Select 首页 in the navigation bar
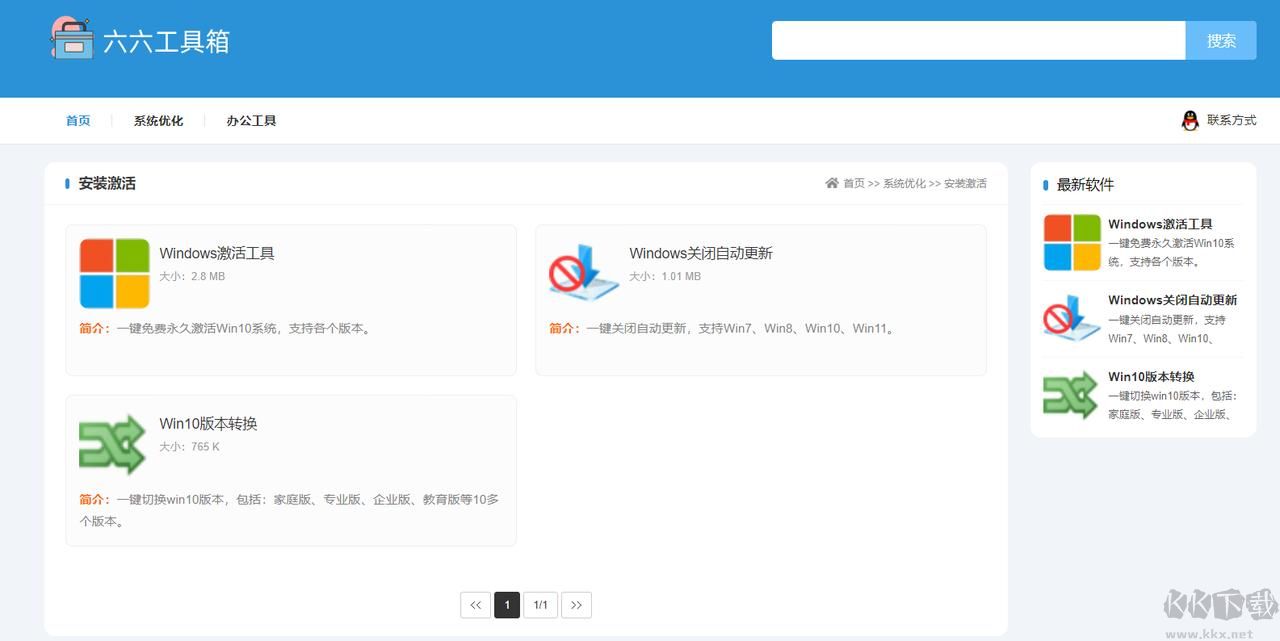Image resolution: width=1280 pixels, height=641 pixels. 78,120
